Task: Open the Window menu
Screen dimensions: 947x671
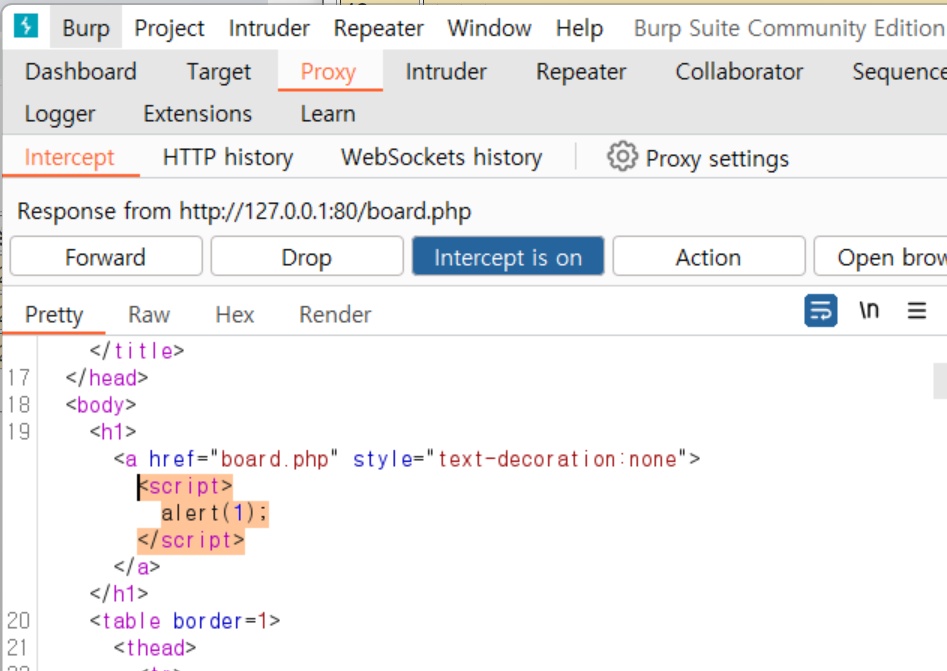Action: (x=489, y=28)
